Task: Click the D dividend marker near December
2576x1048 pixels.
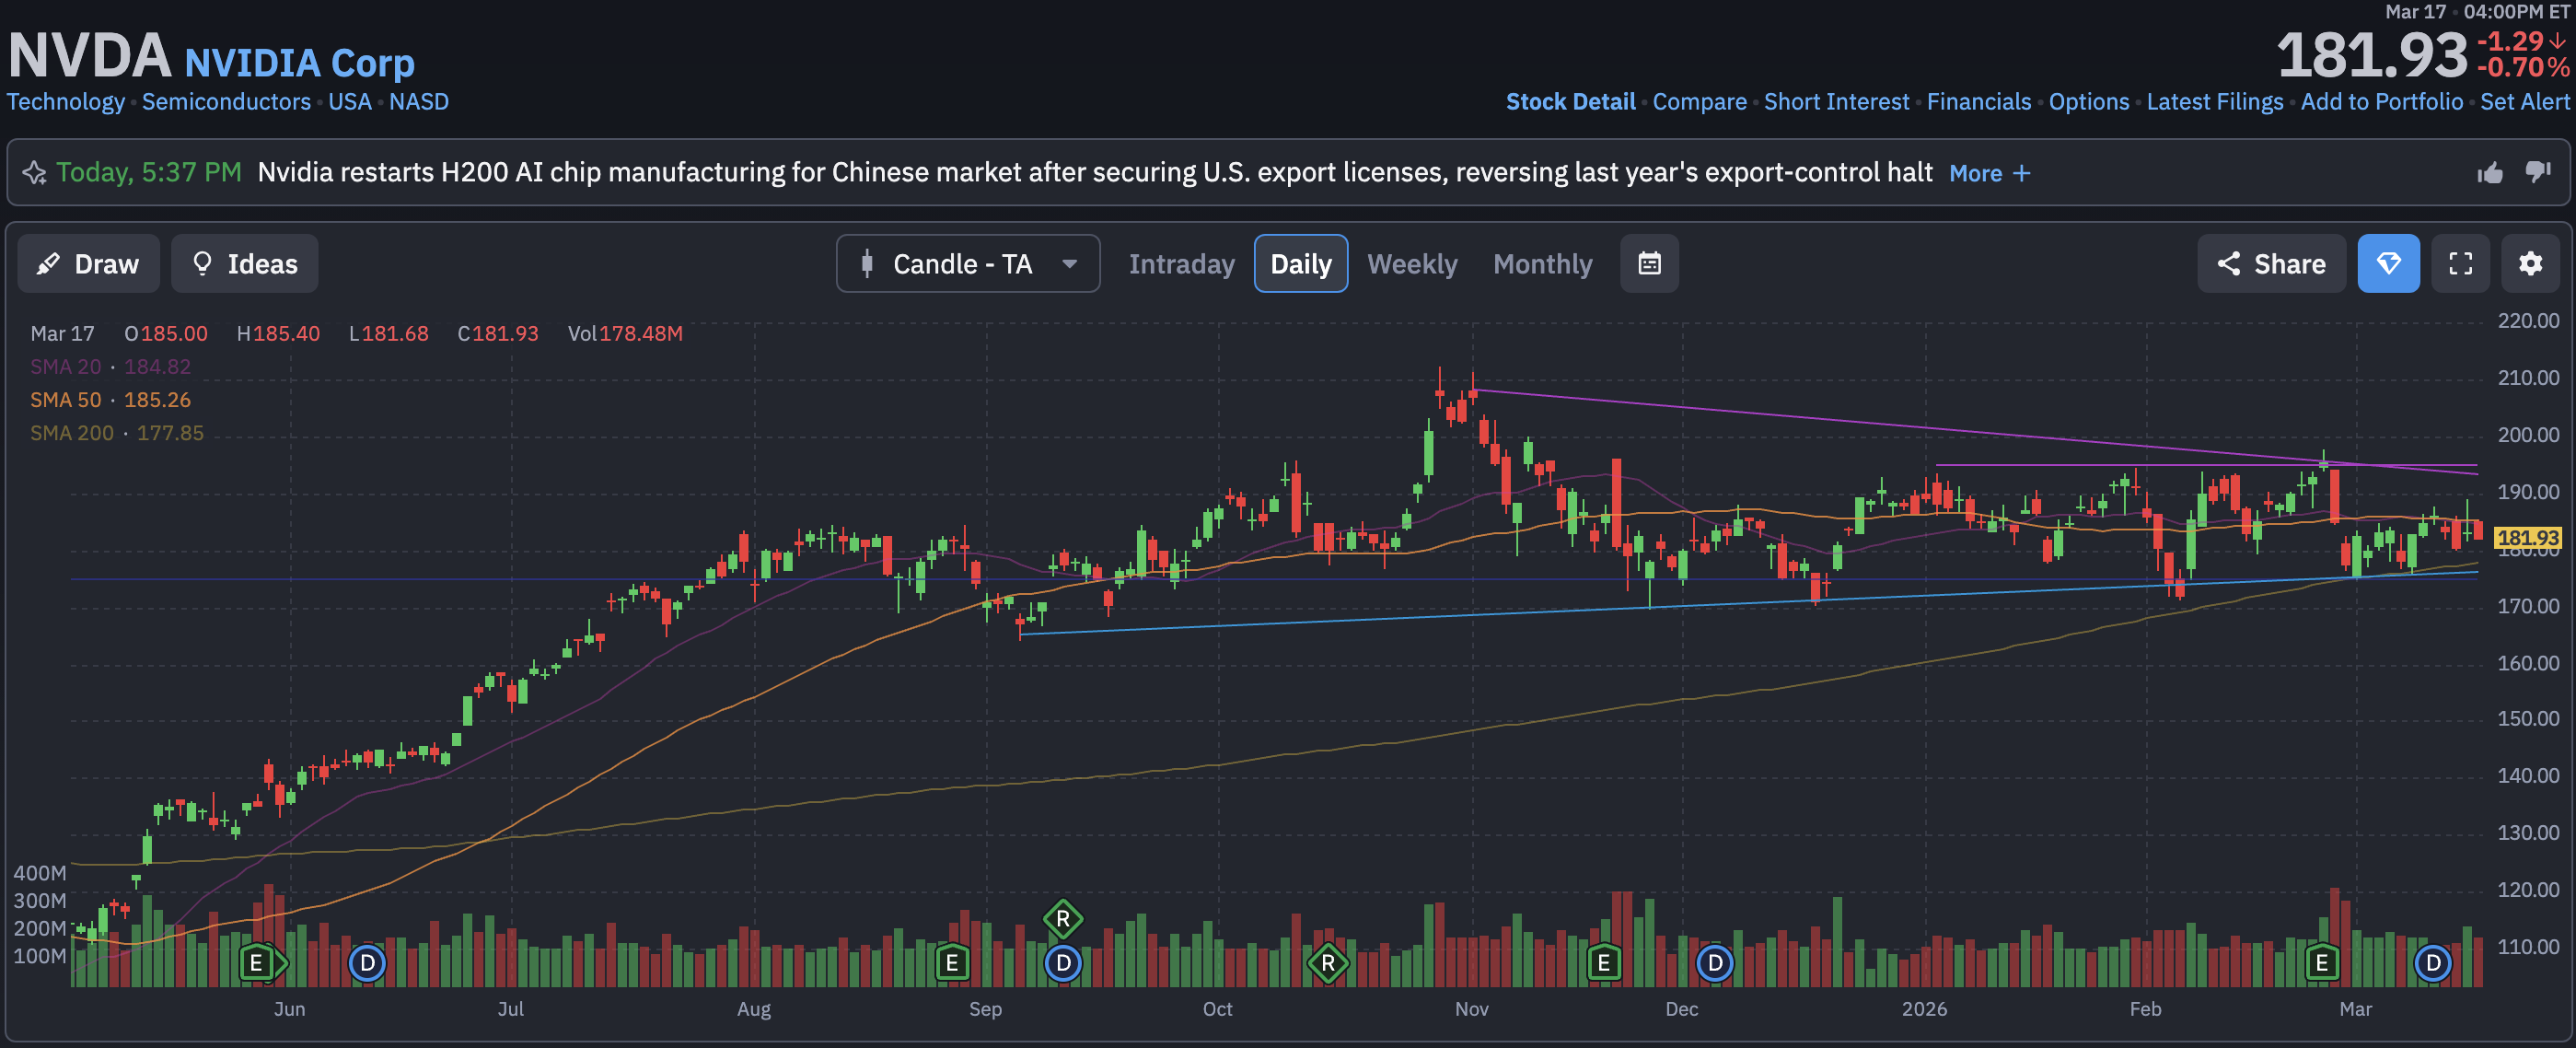Action: 1715,963
